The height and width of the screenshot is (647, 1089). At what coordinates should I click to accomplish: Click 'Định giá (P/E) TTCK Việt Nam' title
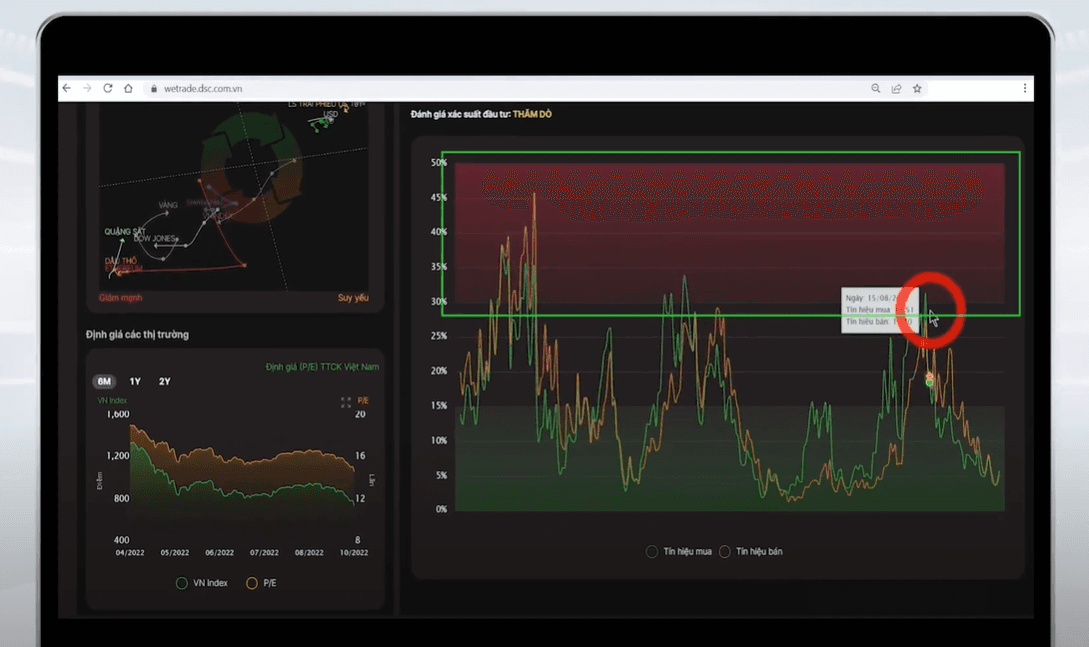tap(322, 367)
